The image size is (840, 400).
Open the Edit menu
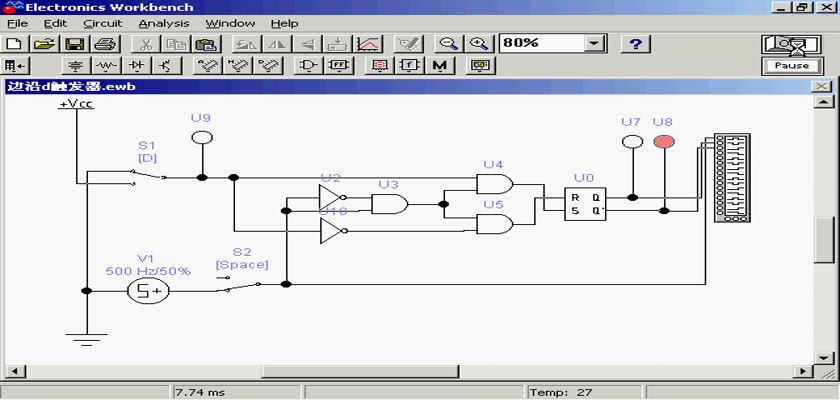pos(55,24)
